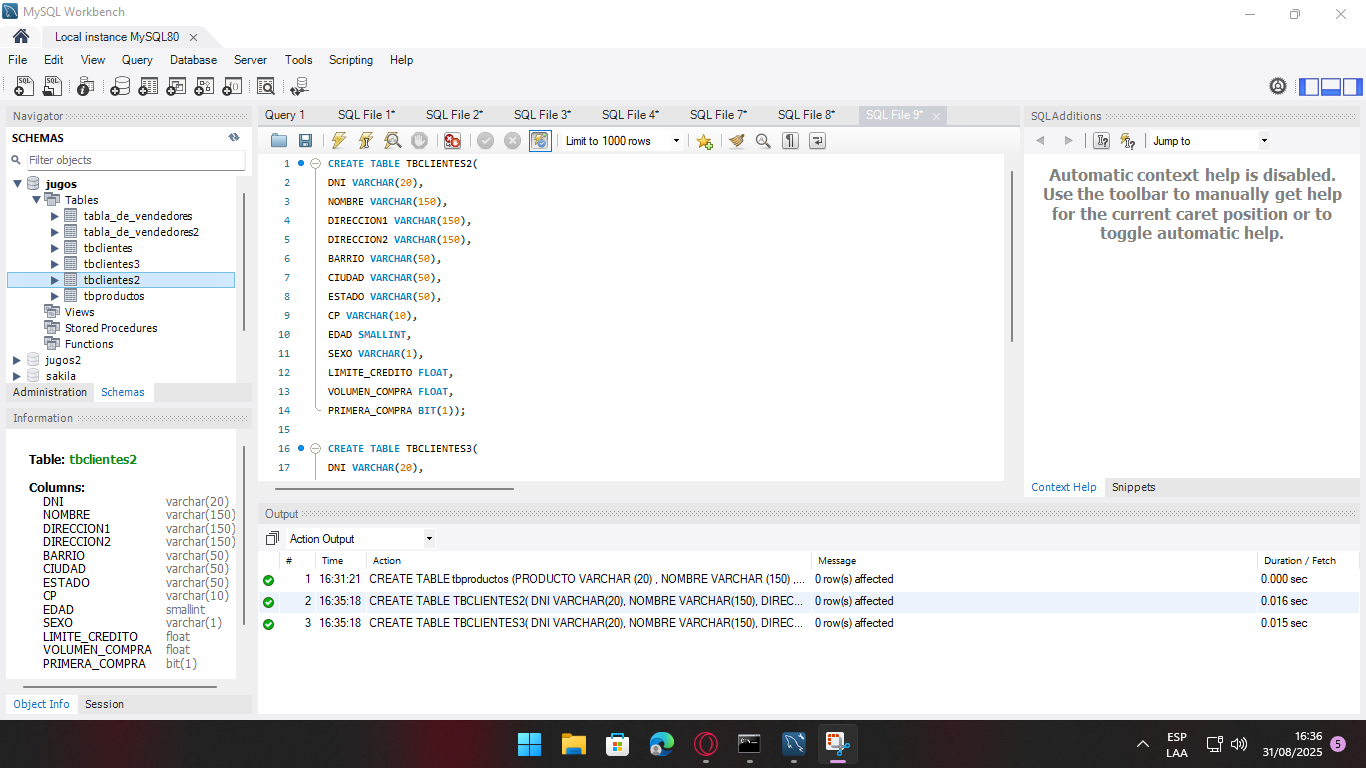Toggle invisible characters display
Viewport: 1366px width, 768px height.
click(x=790, y=141)
